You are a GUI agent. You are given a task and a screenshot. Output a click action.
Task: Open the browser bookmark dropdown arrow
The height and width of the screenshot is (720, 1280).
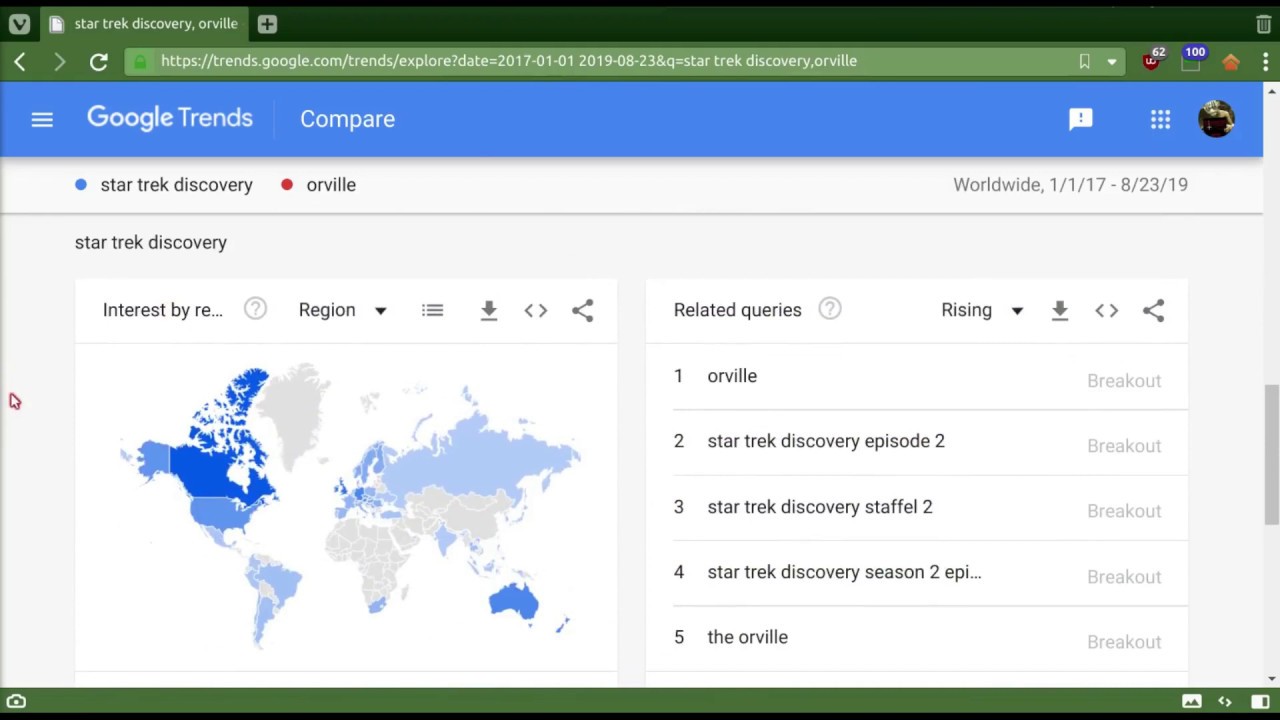pos(1111,61)
